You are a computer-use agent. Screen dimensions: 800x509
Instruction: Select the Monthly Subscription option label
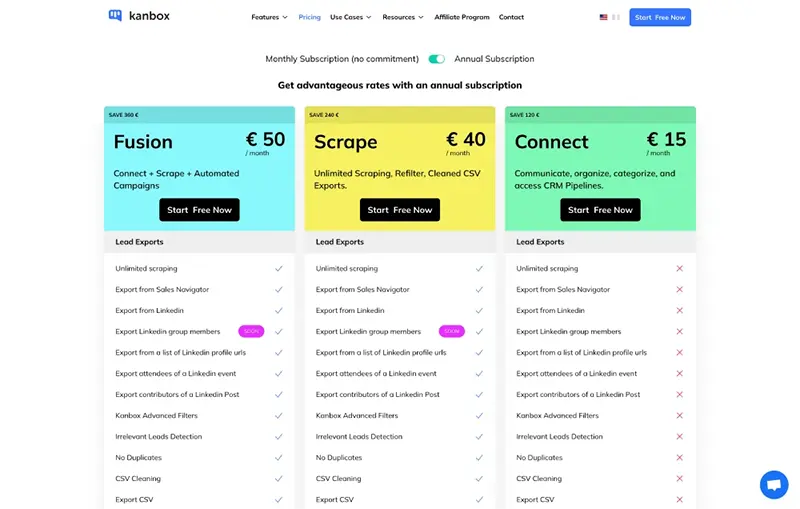[343, 59]
